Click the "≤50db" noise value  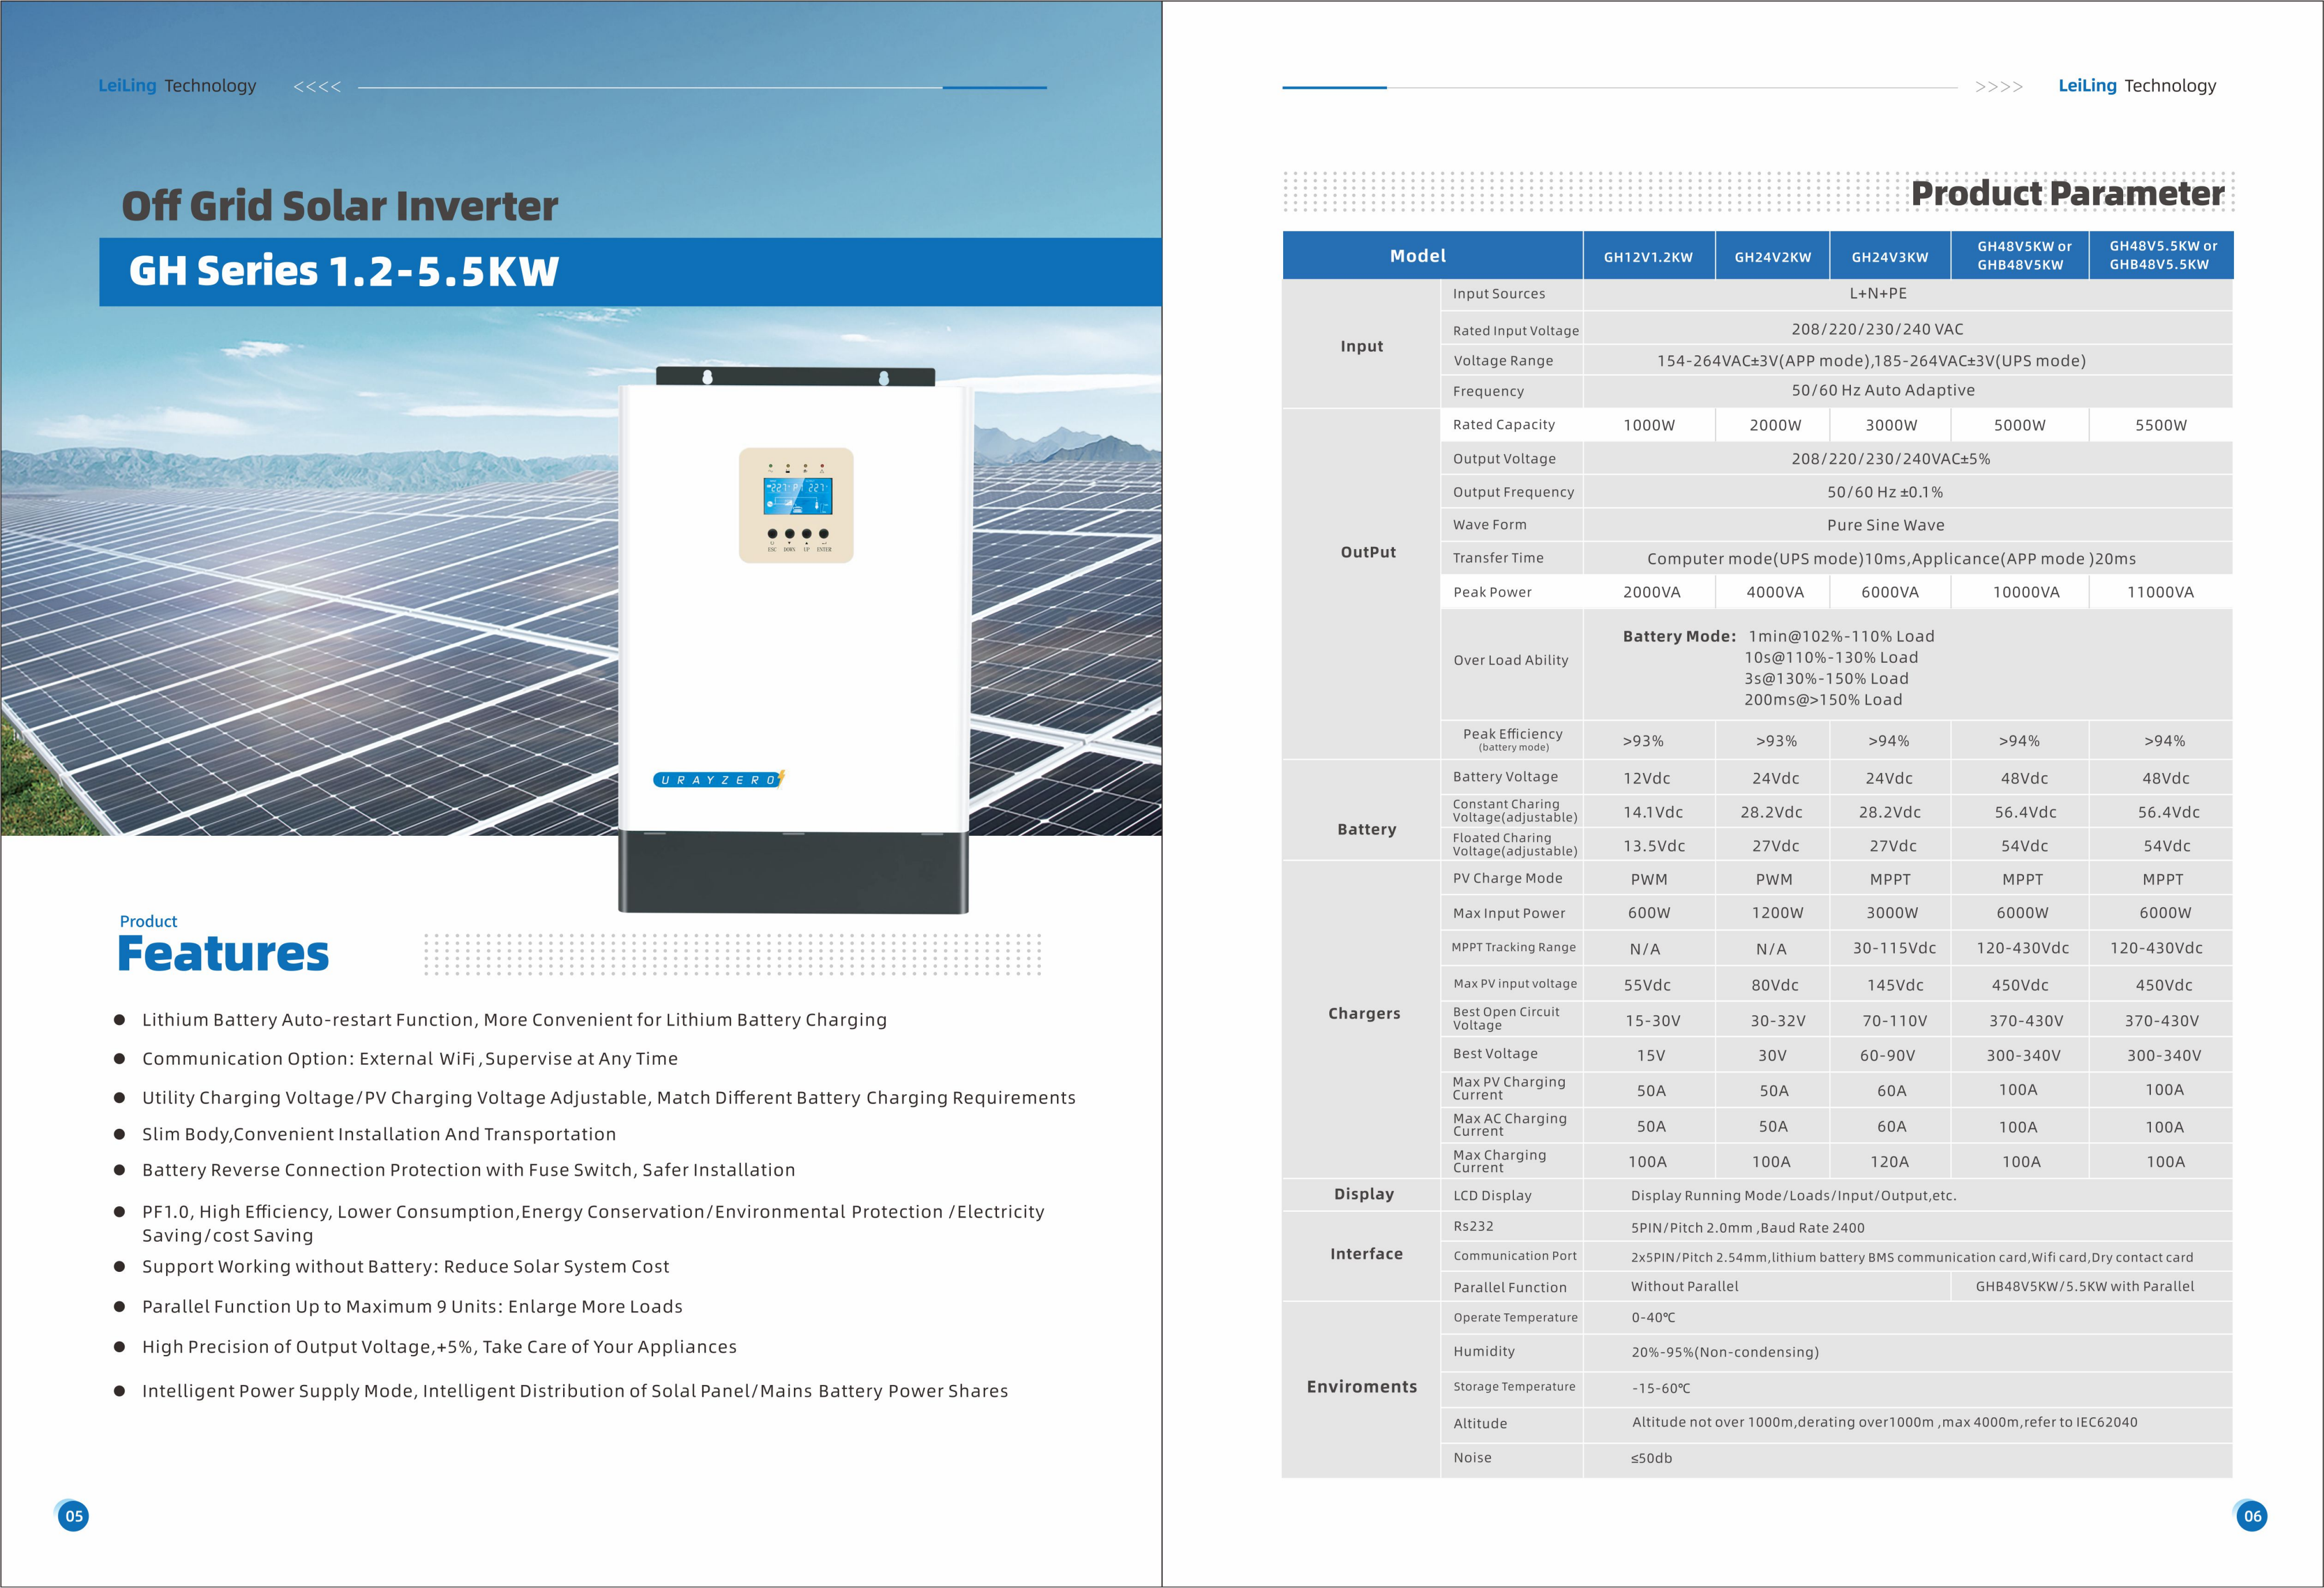point(1651,1459)
